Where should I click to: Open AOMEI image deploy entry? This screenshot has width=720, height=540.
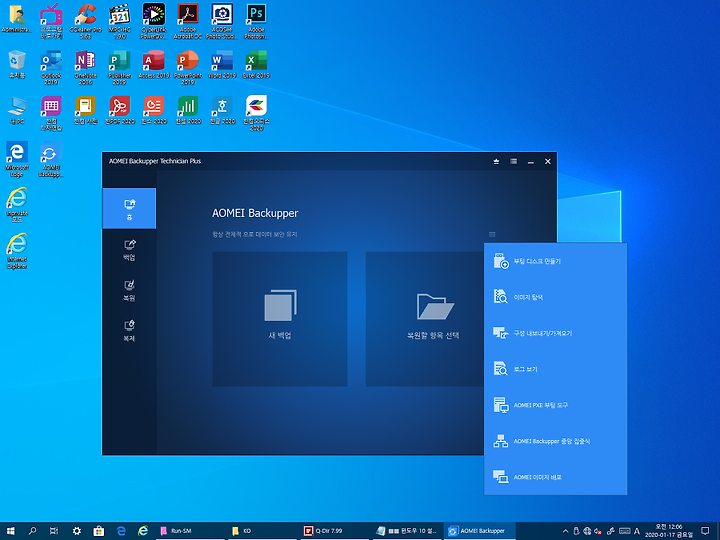tap(555, 477)
